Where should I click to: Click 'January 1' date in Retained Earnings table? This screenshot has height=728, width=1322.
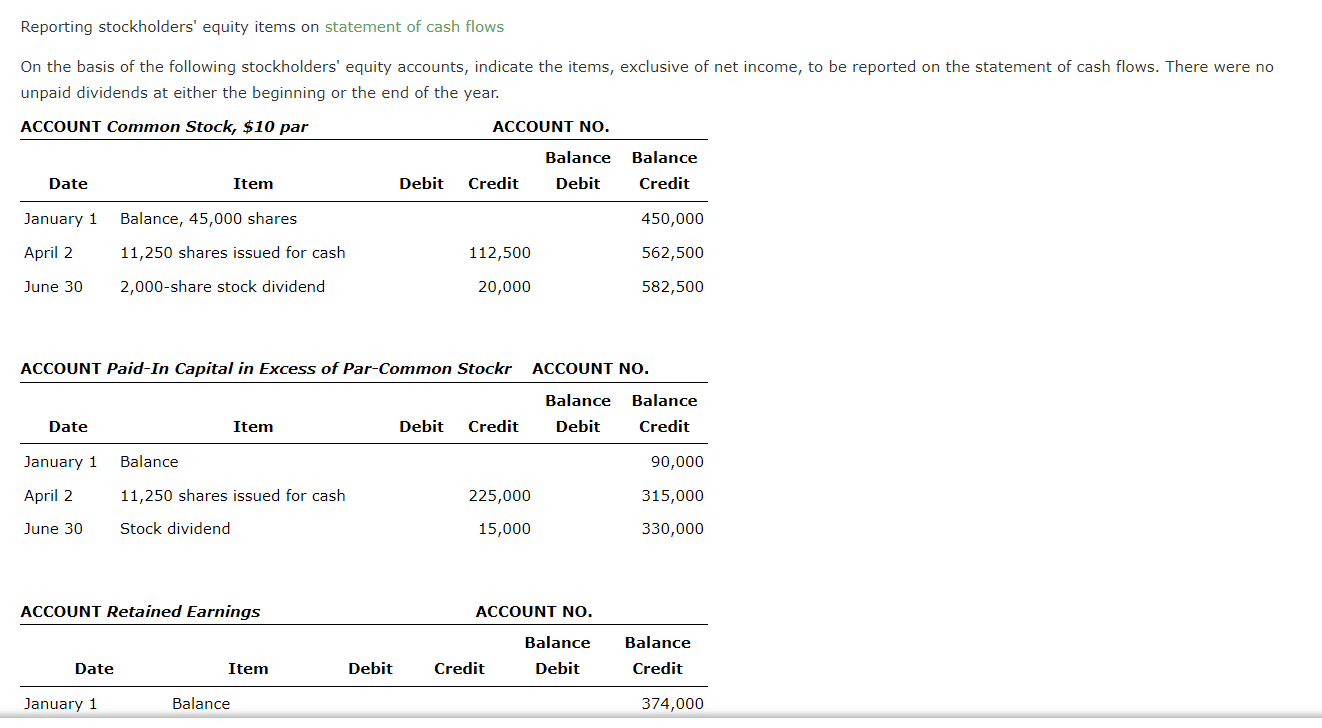pos(61,704)
